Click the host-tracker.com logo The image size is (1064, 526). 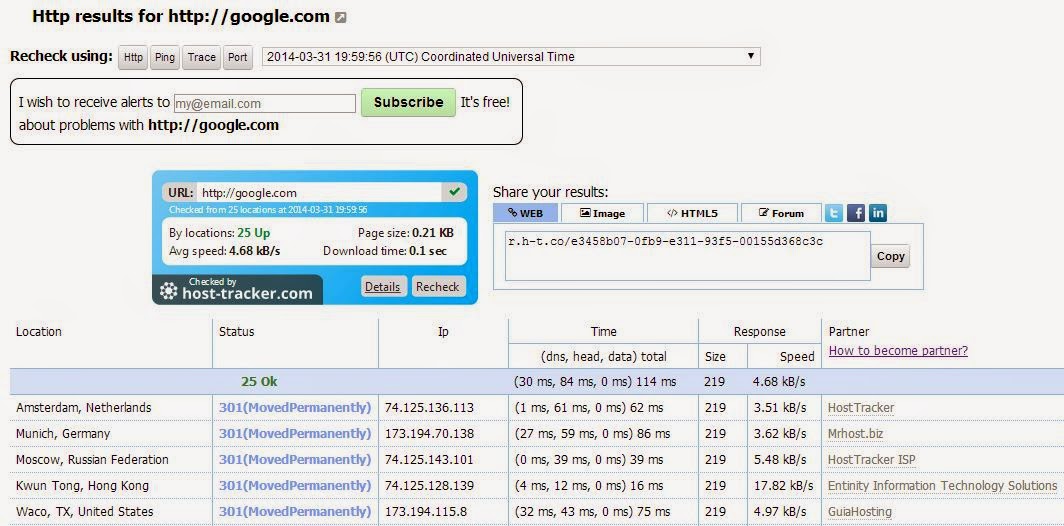[x=237, y=290]
